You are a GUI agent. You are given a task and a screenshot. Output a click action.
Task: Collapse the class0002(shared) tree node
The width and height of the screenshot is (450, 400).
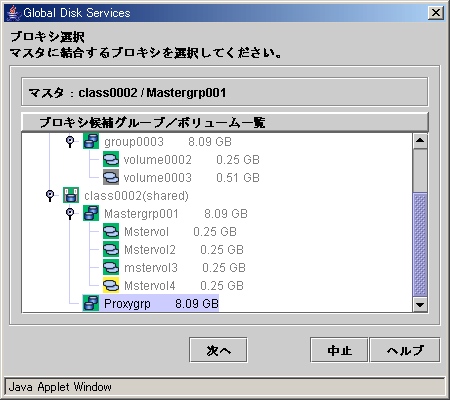[50, 195]
